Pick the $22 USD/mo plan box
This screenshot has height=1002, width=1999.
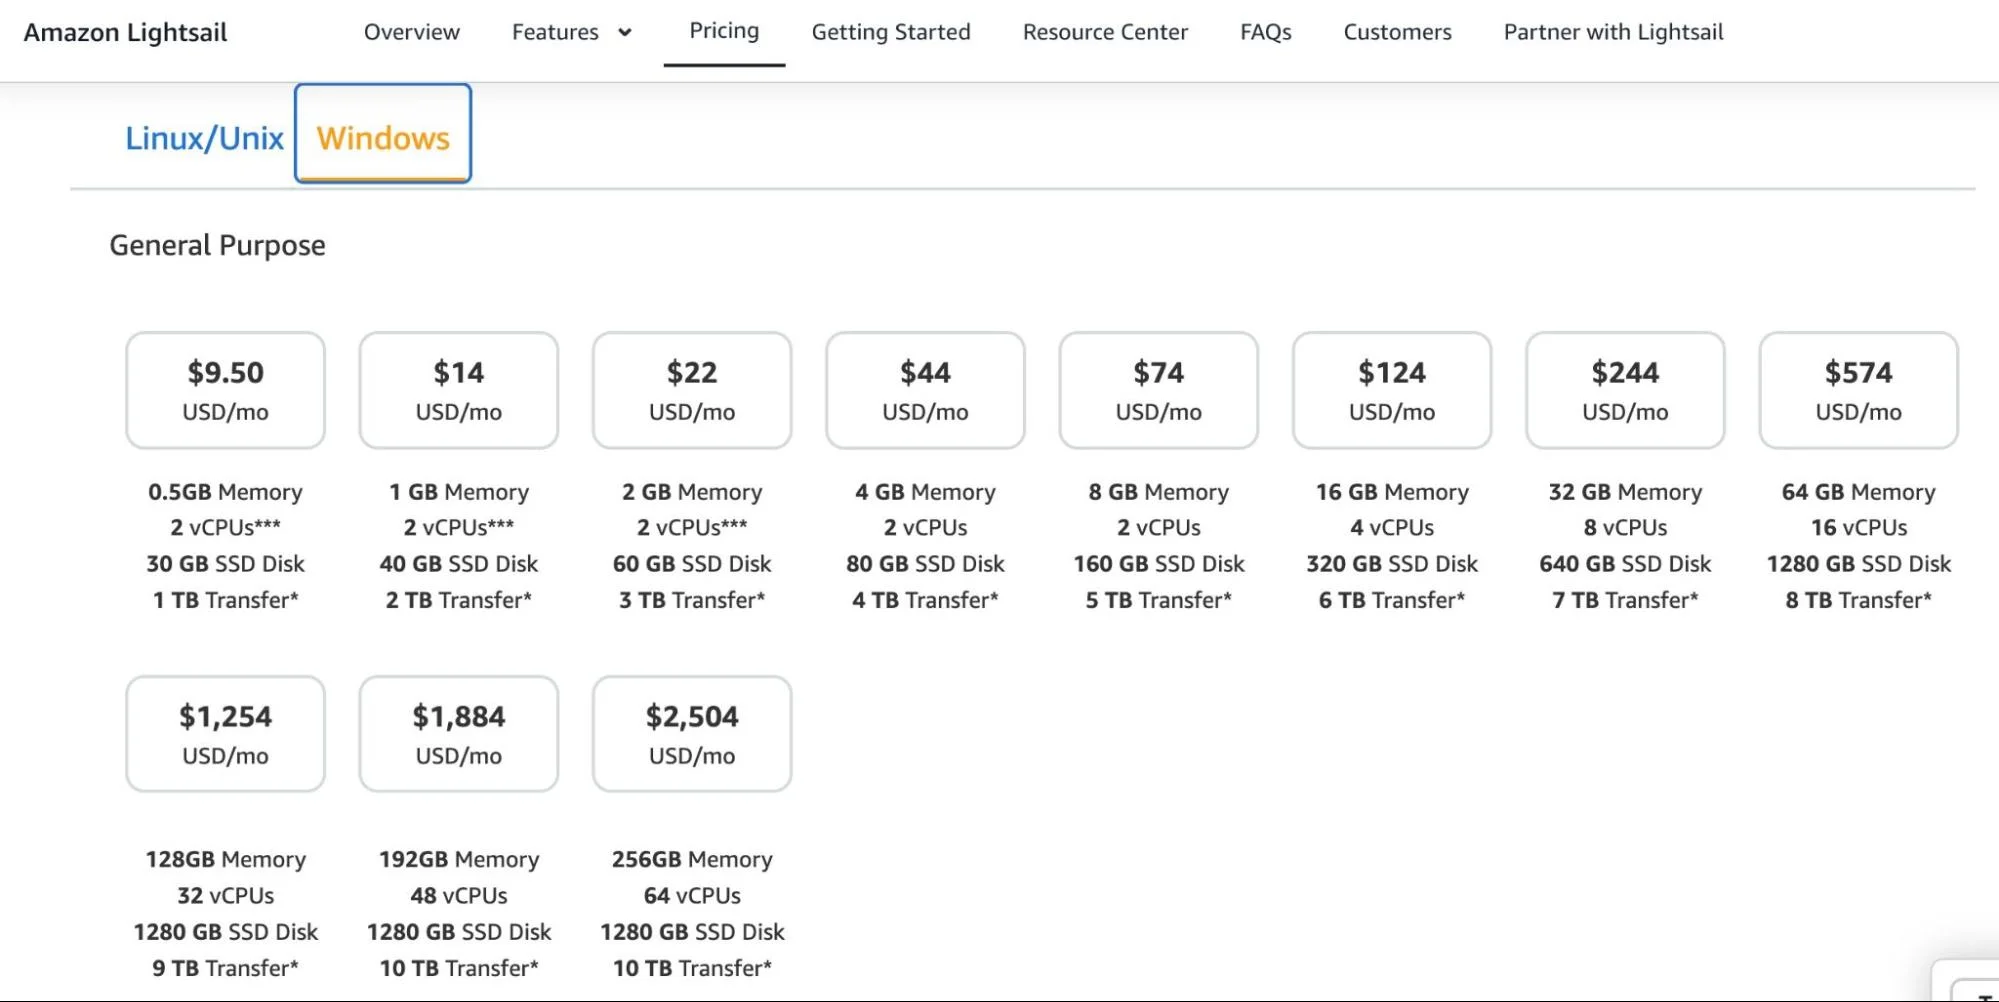point(692,390)
